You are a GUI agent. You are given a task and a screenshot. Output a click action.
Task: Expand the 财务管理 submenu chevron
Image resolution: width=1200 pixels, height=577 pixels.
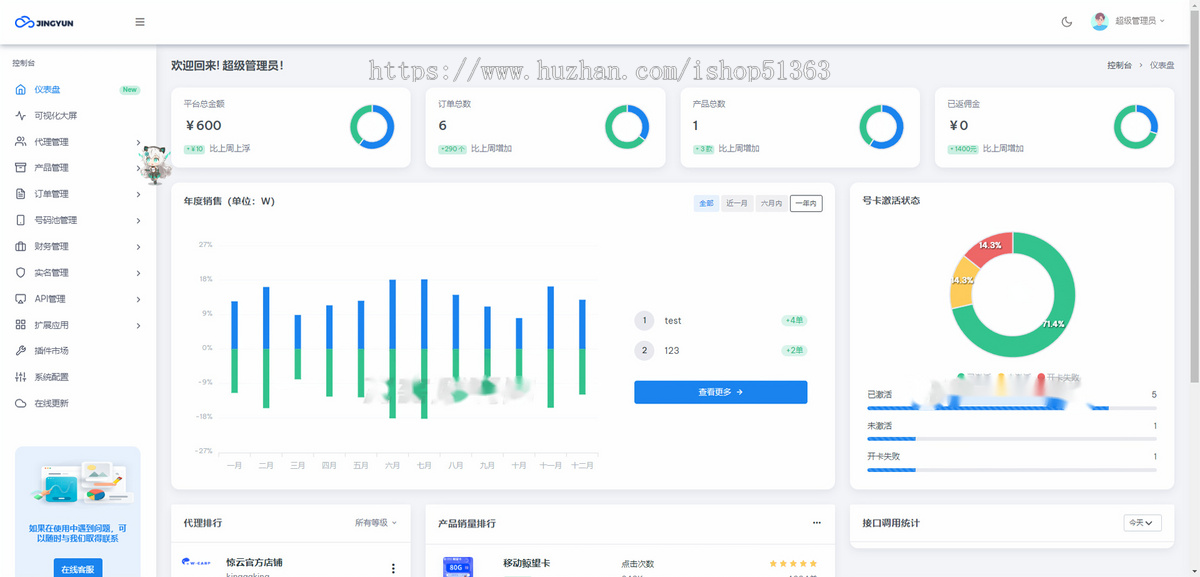tap(138, 246)
